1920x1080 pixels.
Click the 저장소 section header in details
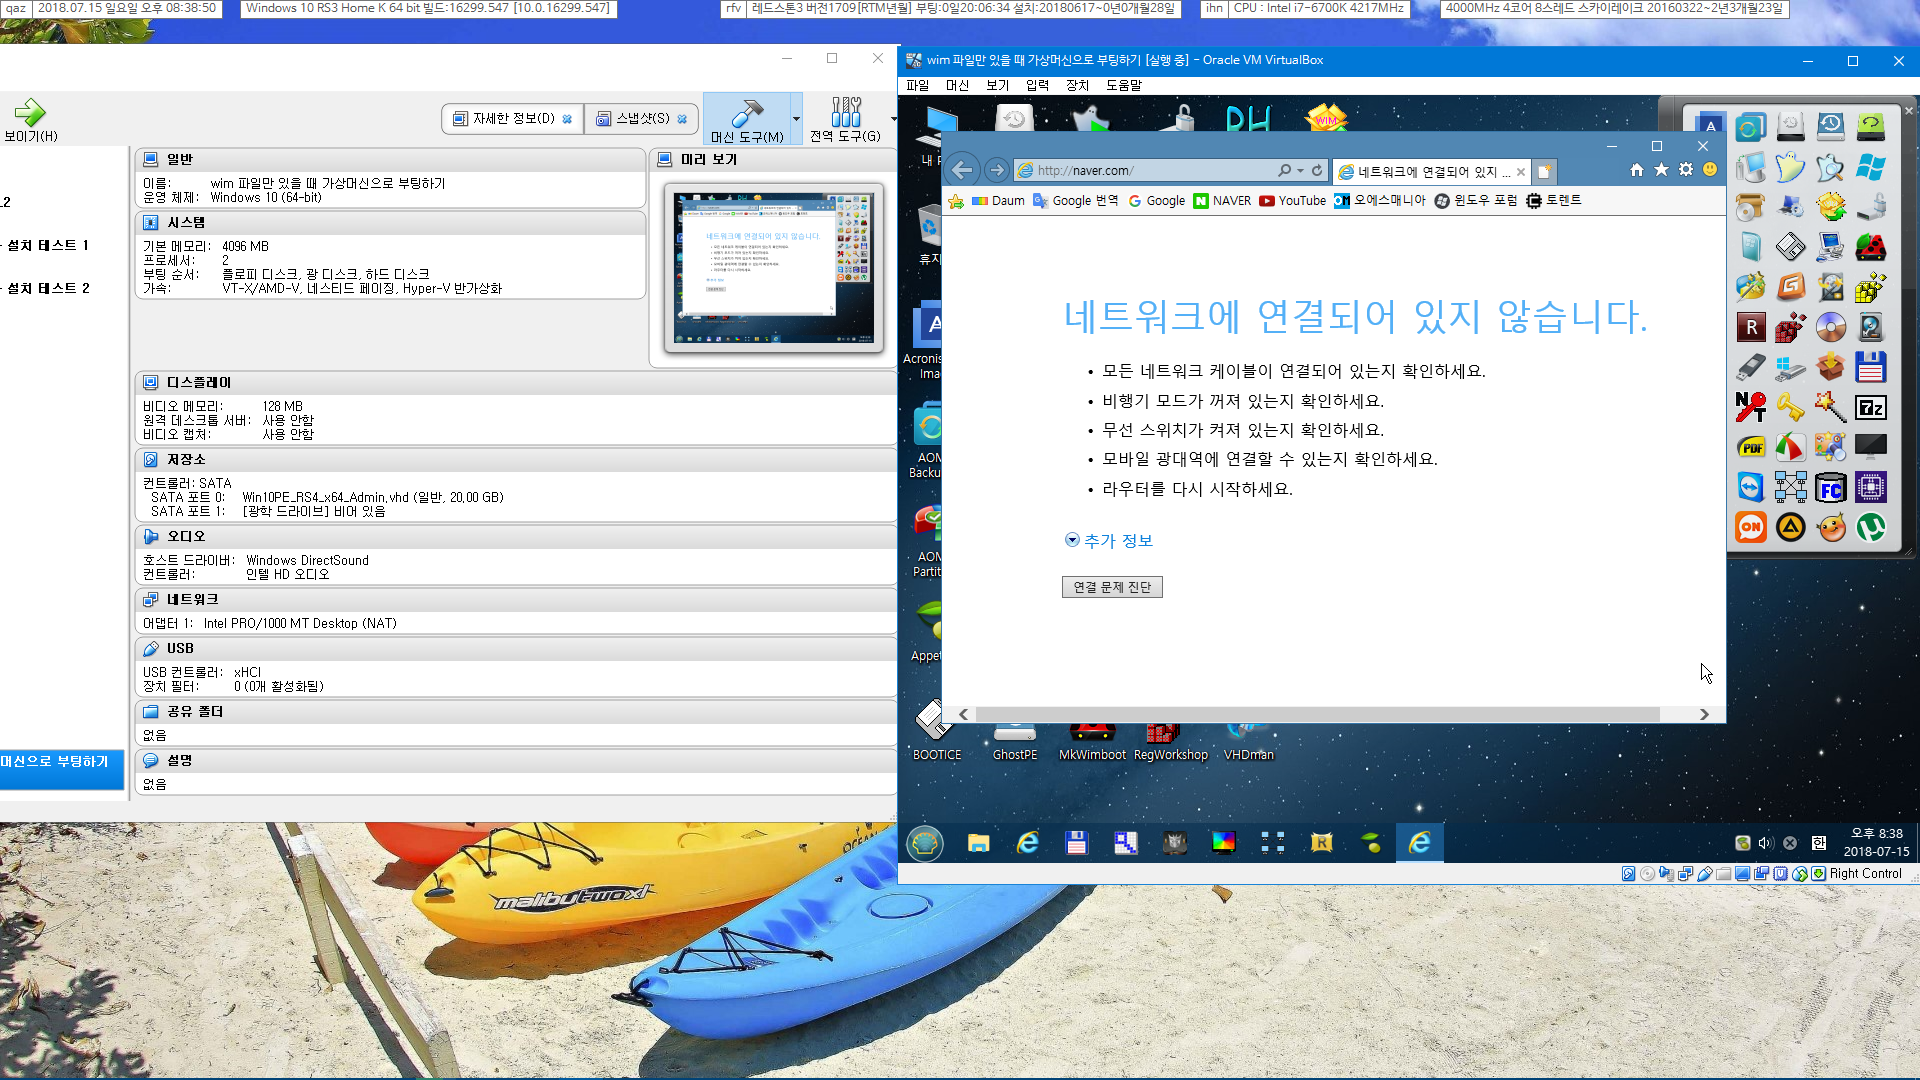tap(516, 459)
